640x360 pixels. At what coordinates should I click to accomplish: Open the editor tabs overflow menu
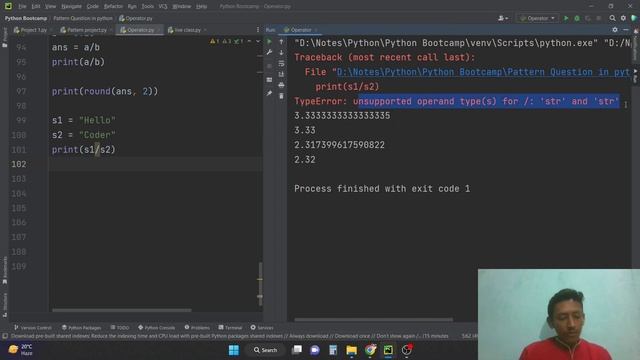[258, 30]
